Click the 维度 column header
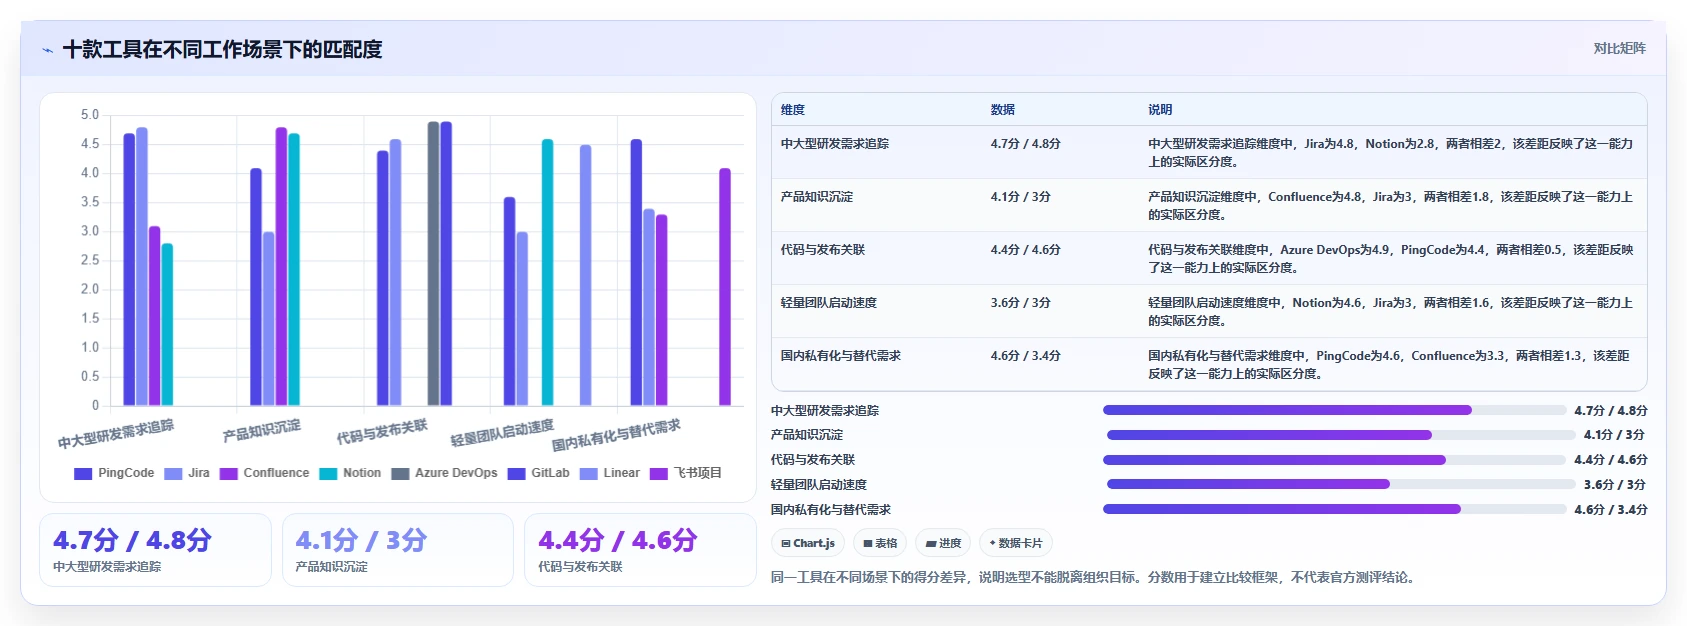This screenshot has width=1687, height=626. 793,110
